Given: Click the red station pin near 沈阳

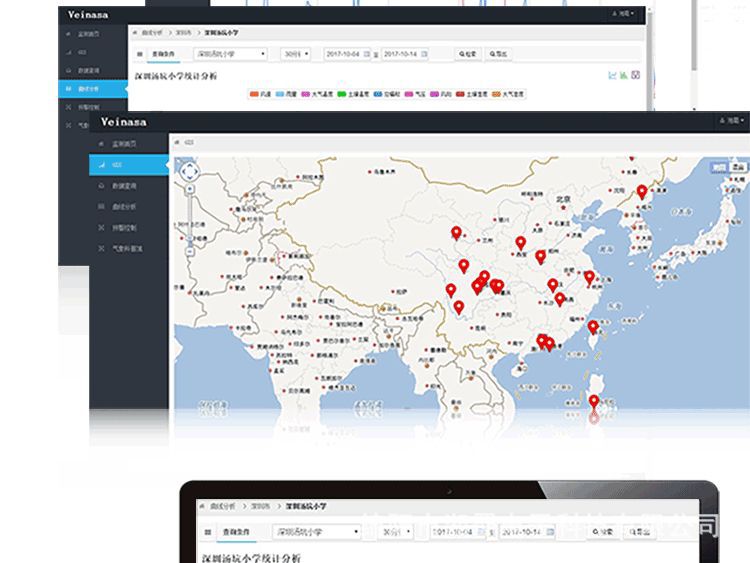Looking at the screenshot, I should [642, 192].
